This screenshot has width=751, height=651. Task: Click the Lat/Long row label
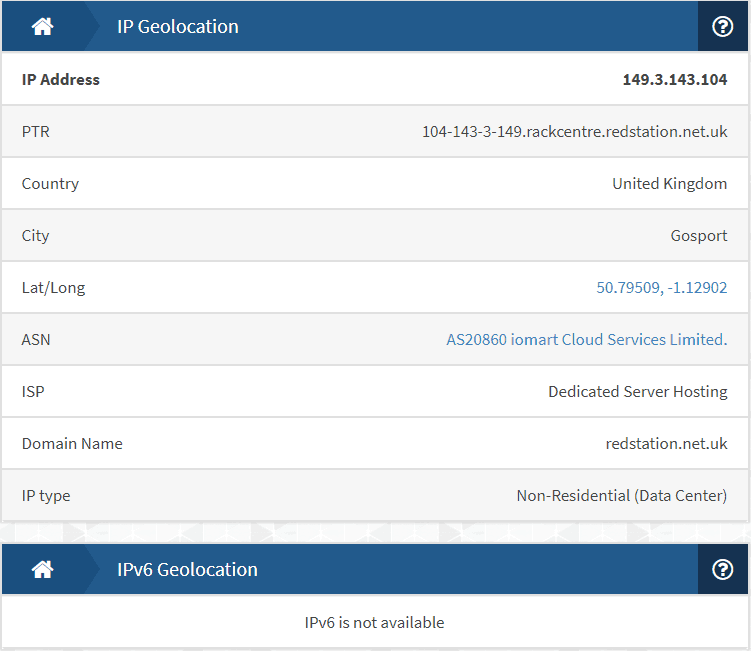pos(54,287)
